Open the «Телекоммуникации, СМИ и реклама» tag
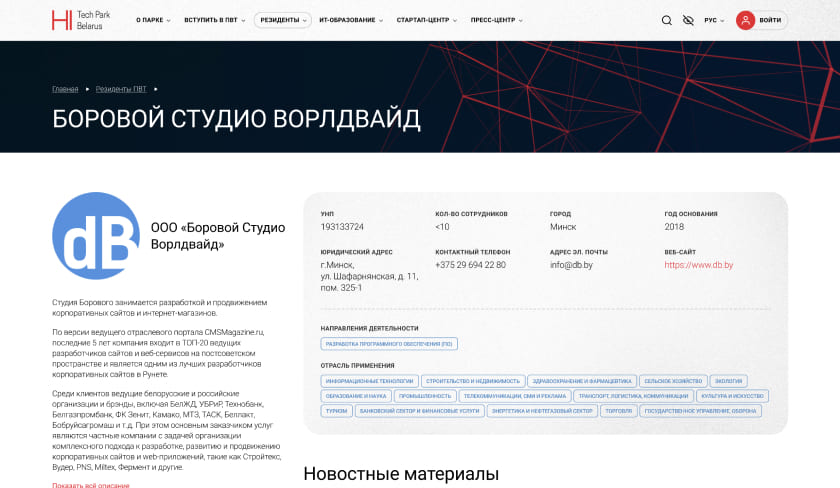This screenshot has width=840, height=488. tap(515, 396)
